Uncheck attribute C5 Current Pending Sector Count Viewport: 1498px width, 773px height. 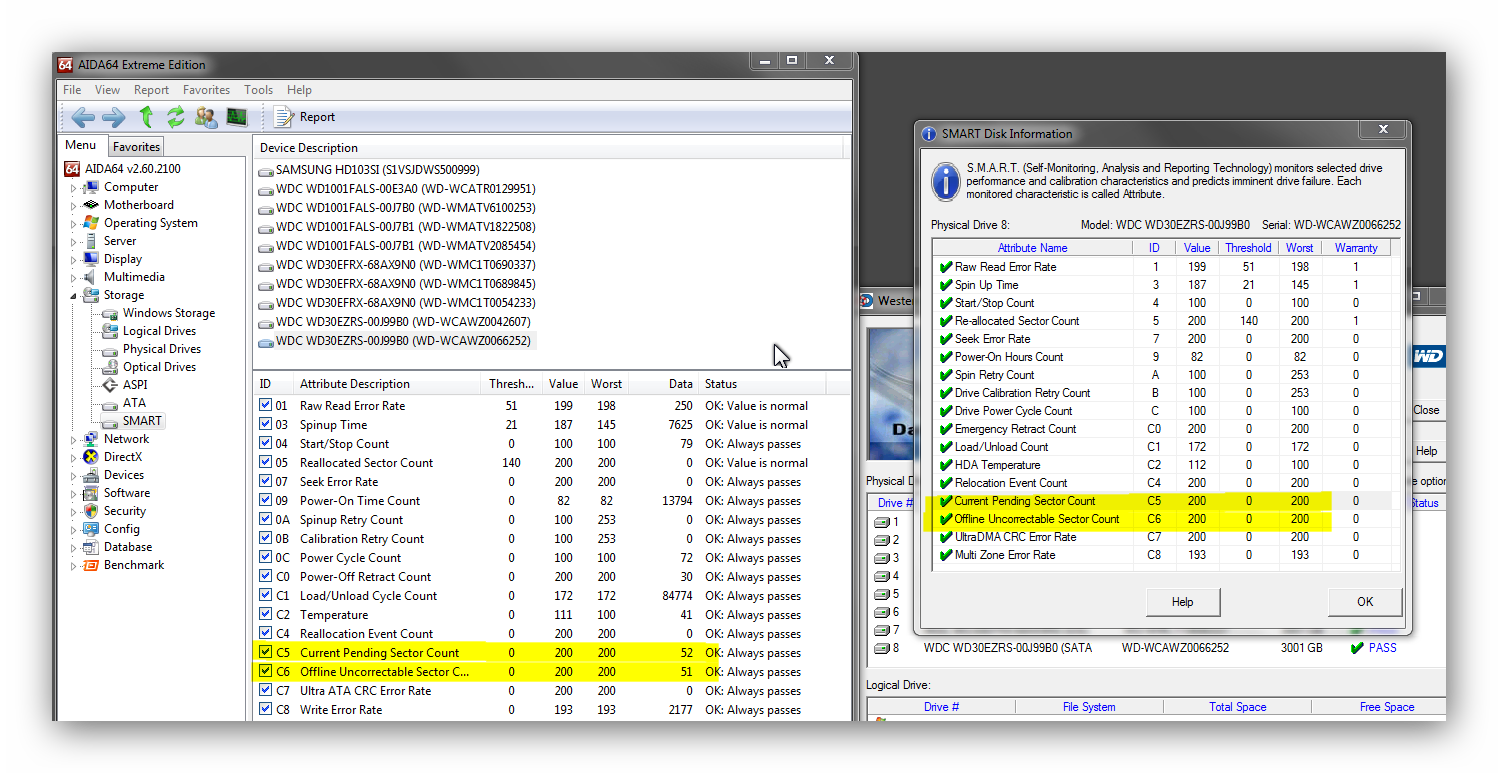point(265,652)
